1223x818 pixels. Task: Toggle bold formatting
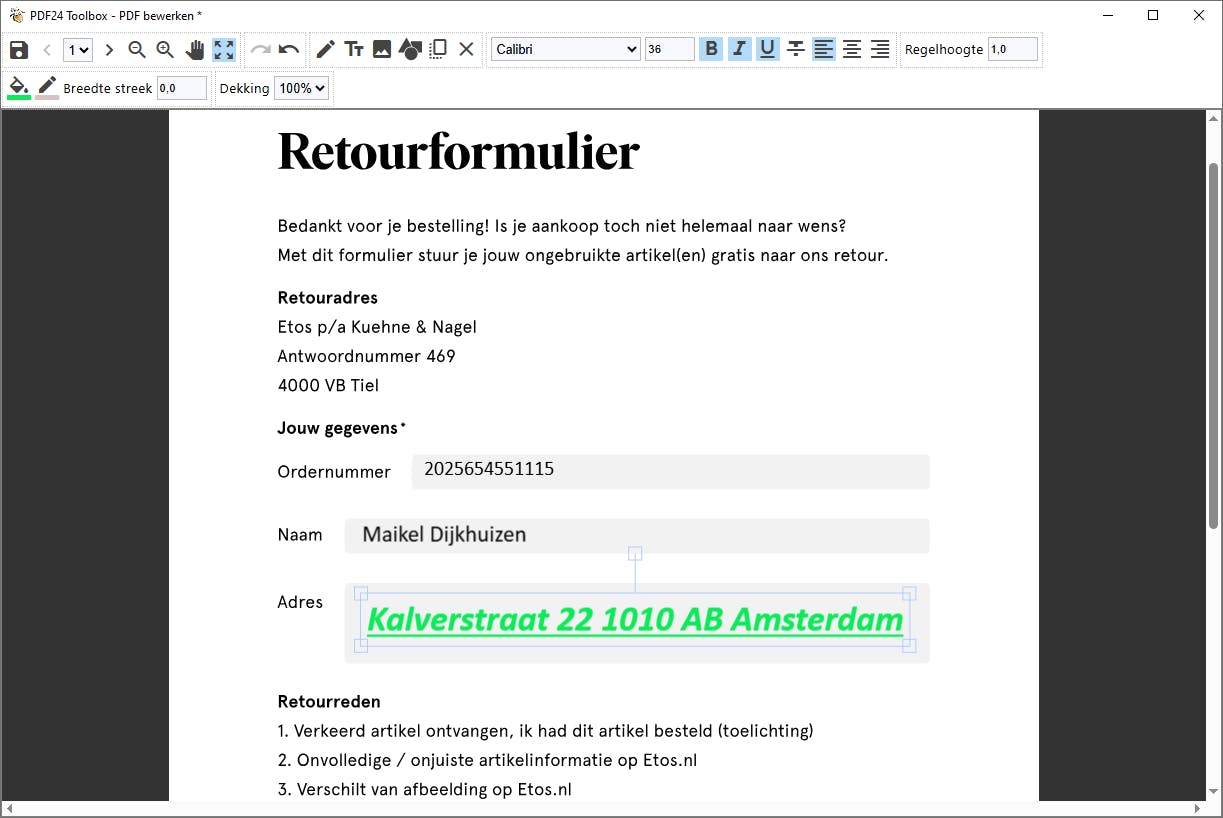(x=711, y=49)
